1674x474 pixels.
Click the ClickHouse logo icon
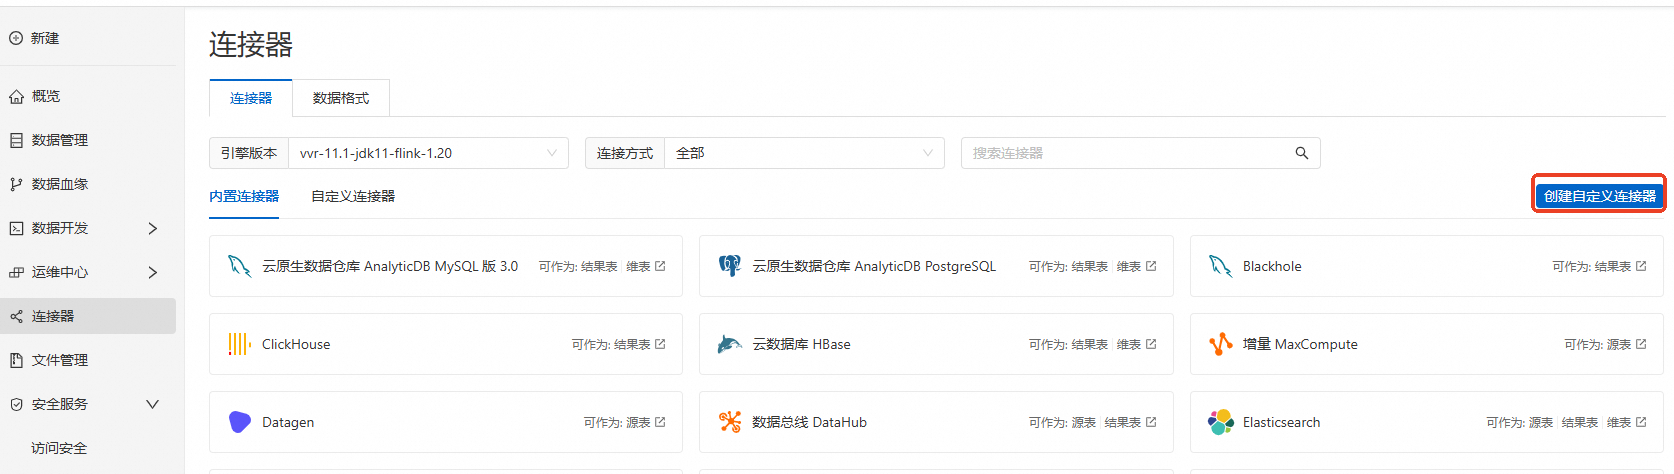tap(239, 344)
